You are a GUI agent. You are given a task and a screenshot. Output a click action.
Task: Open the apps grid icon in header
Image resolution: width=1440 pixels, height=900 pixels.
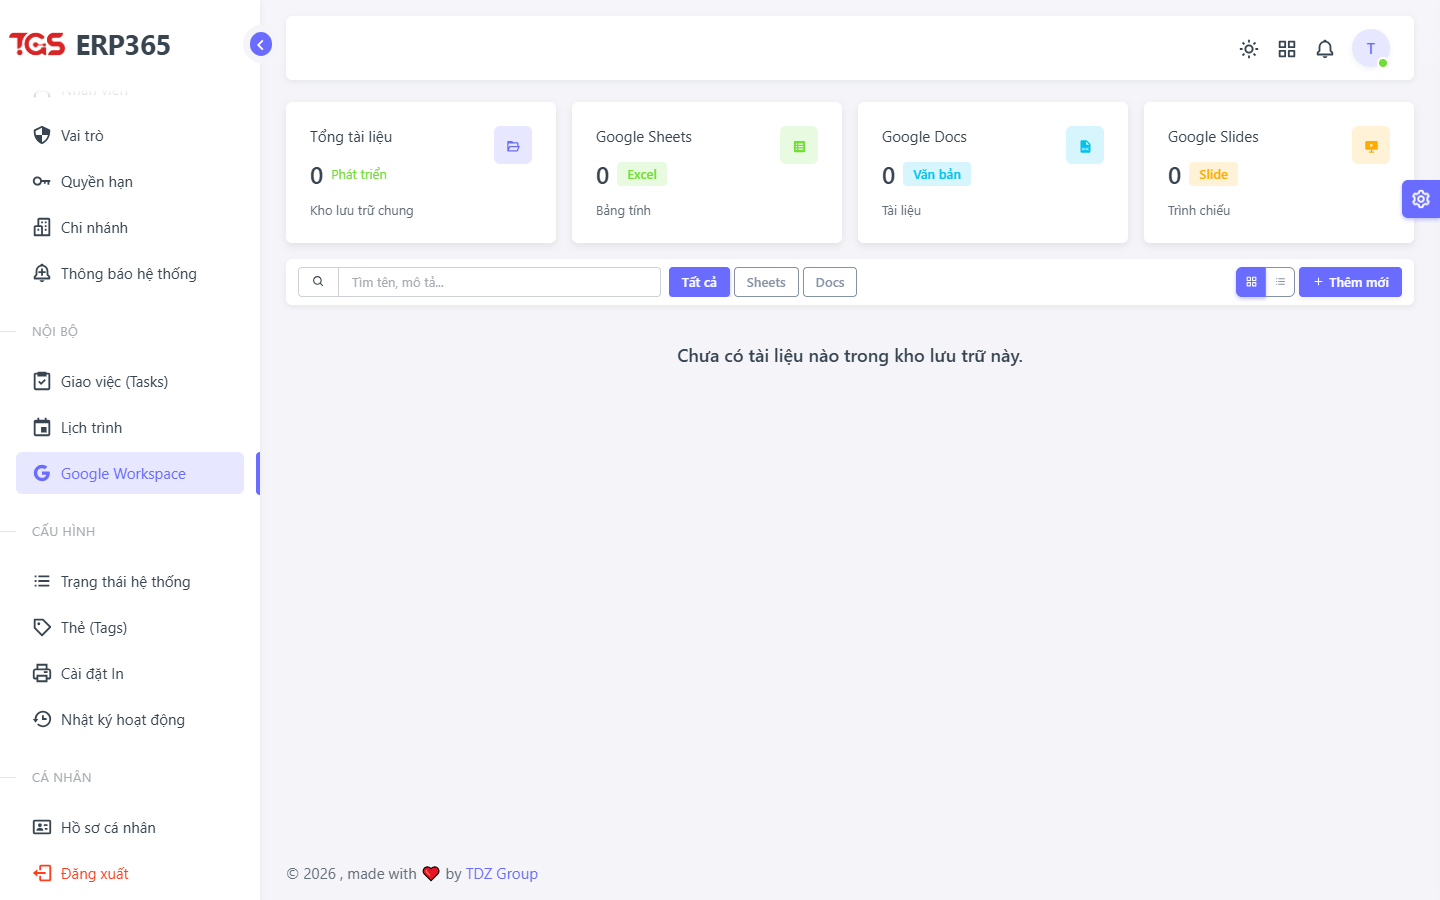click(x=1287, y=49)
